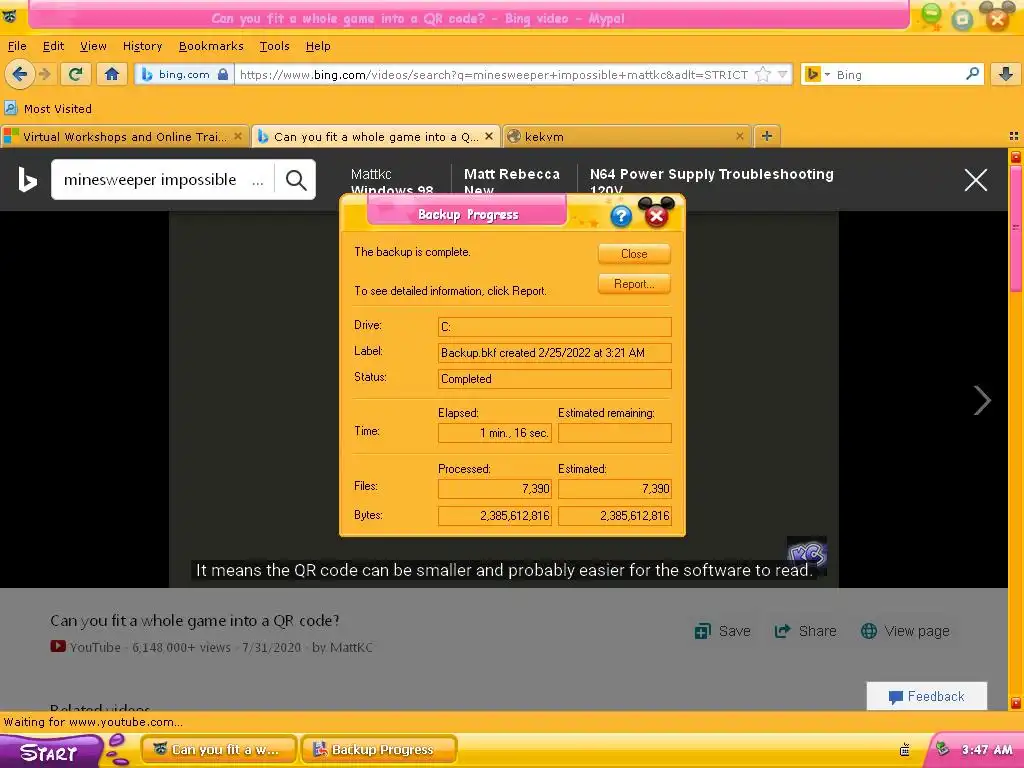Open the downloads arrow button
The height and width of the screenshot is (768, 1024).
point(1006,74)
